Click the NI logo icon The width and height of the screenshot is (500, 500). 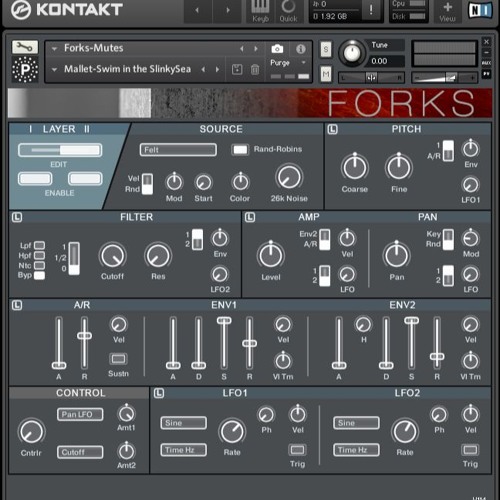(480, 10)
